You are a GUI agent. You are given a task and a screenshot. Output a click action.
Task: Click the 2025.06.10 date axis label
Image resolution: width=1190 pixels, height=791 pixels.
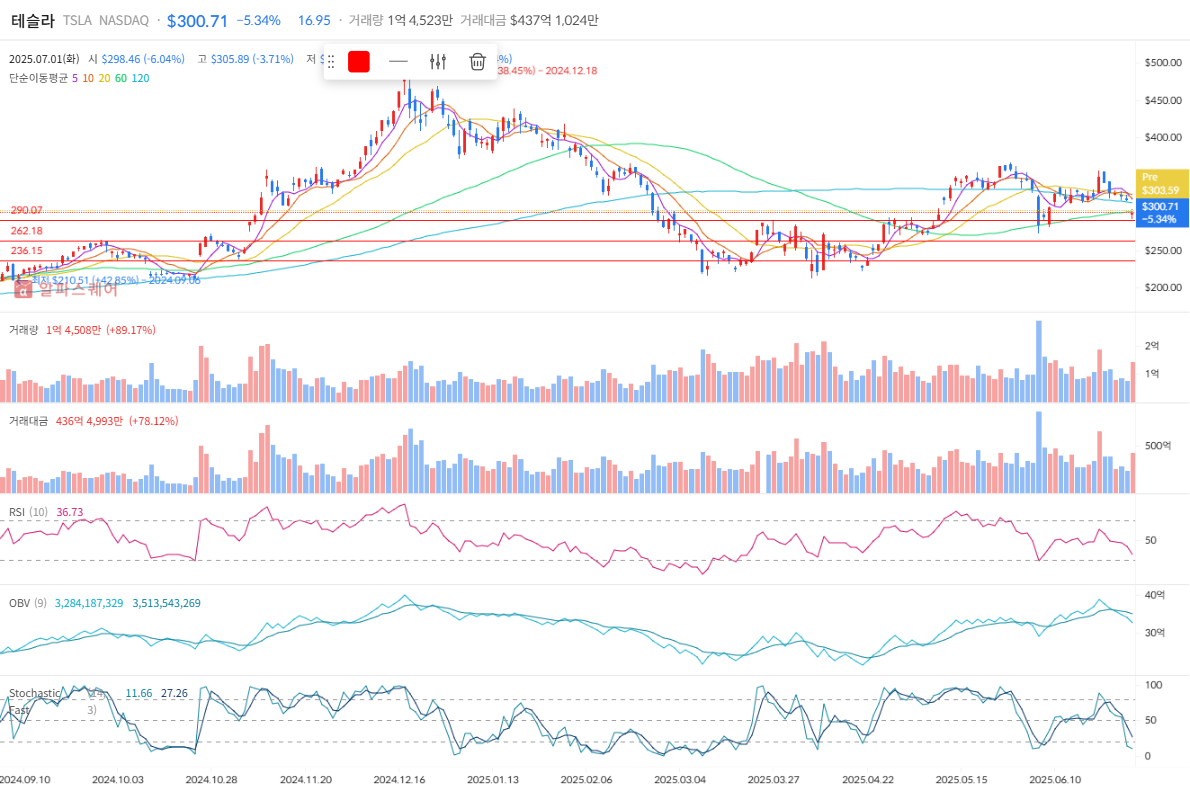pyautogui.click(x=1055, y=780)
